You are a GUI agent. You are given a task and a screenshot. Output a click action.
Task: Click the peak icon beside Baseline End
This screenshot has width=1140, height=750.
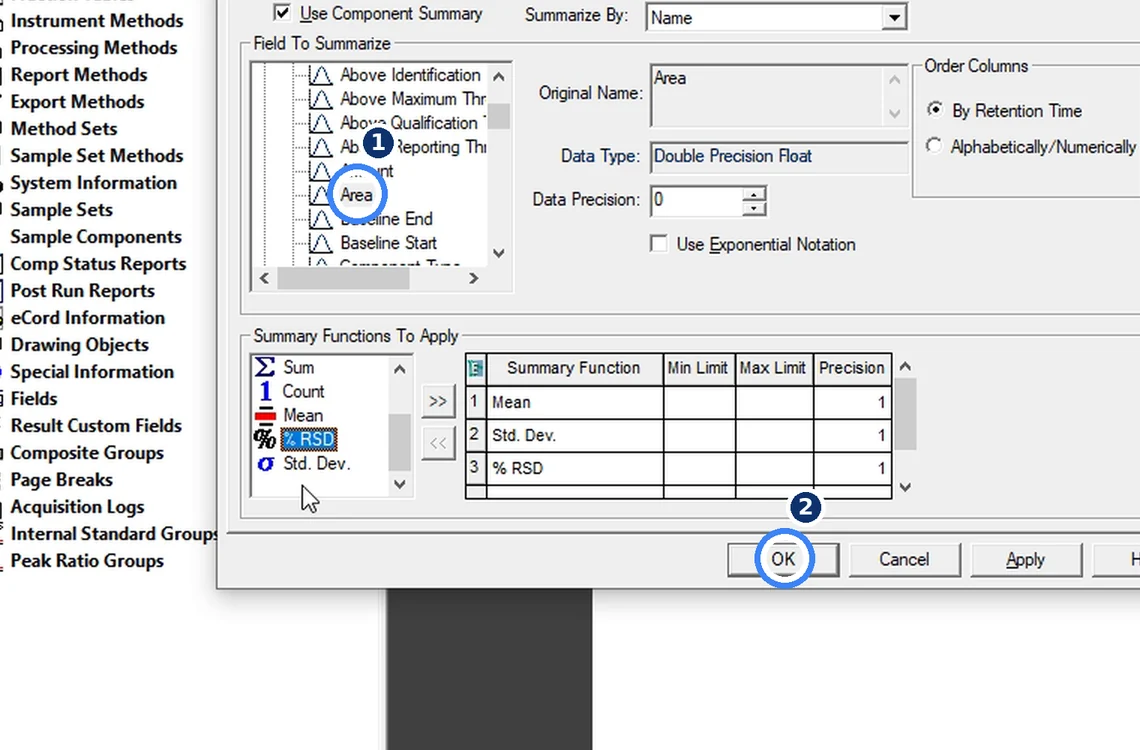pos(321,219)
